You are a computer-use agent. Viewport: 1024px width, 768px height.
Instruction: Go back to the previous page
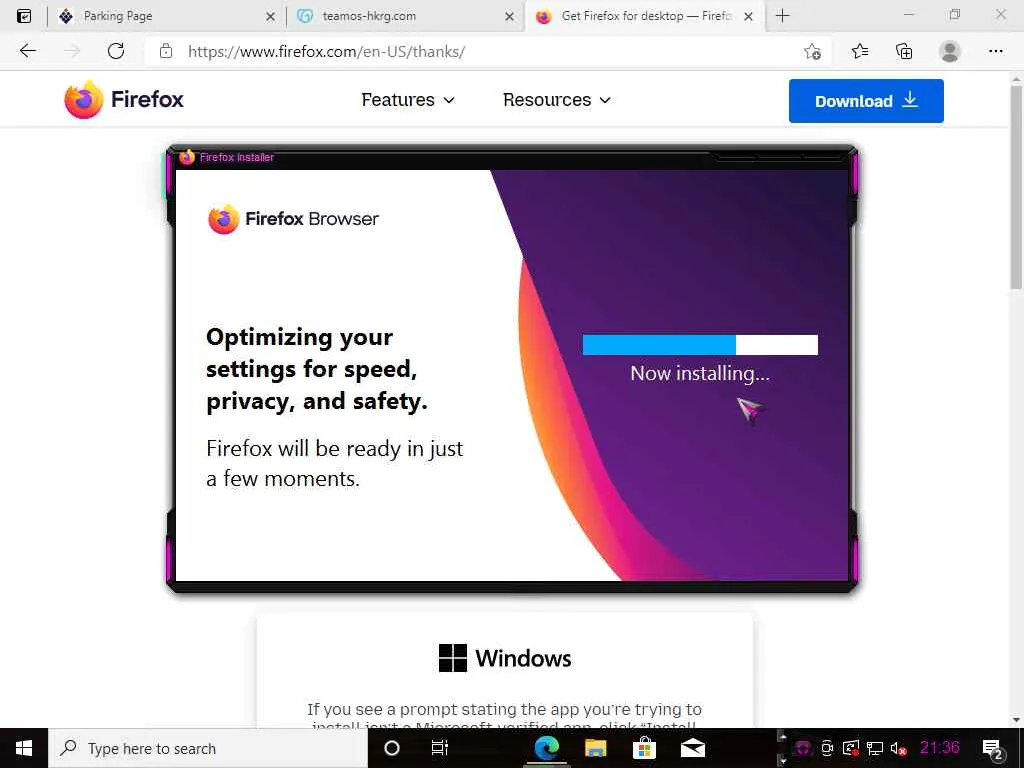coord(27,51)
